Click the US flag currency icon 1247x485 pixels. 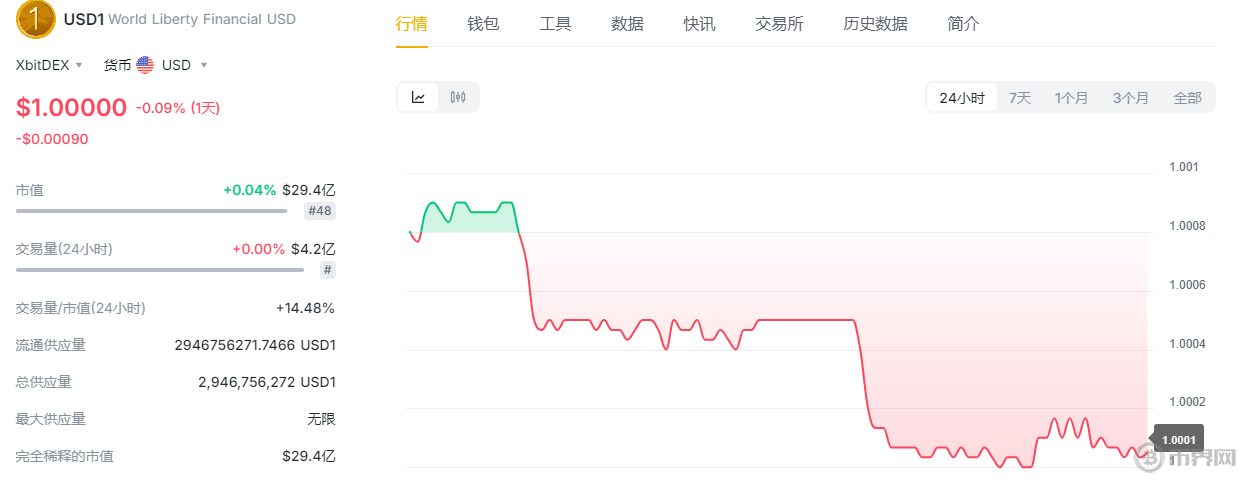pos(146,65)
